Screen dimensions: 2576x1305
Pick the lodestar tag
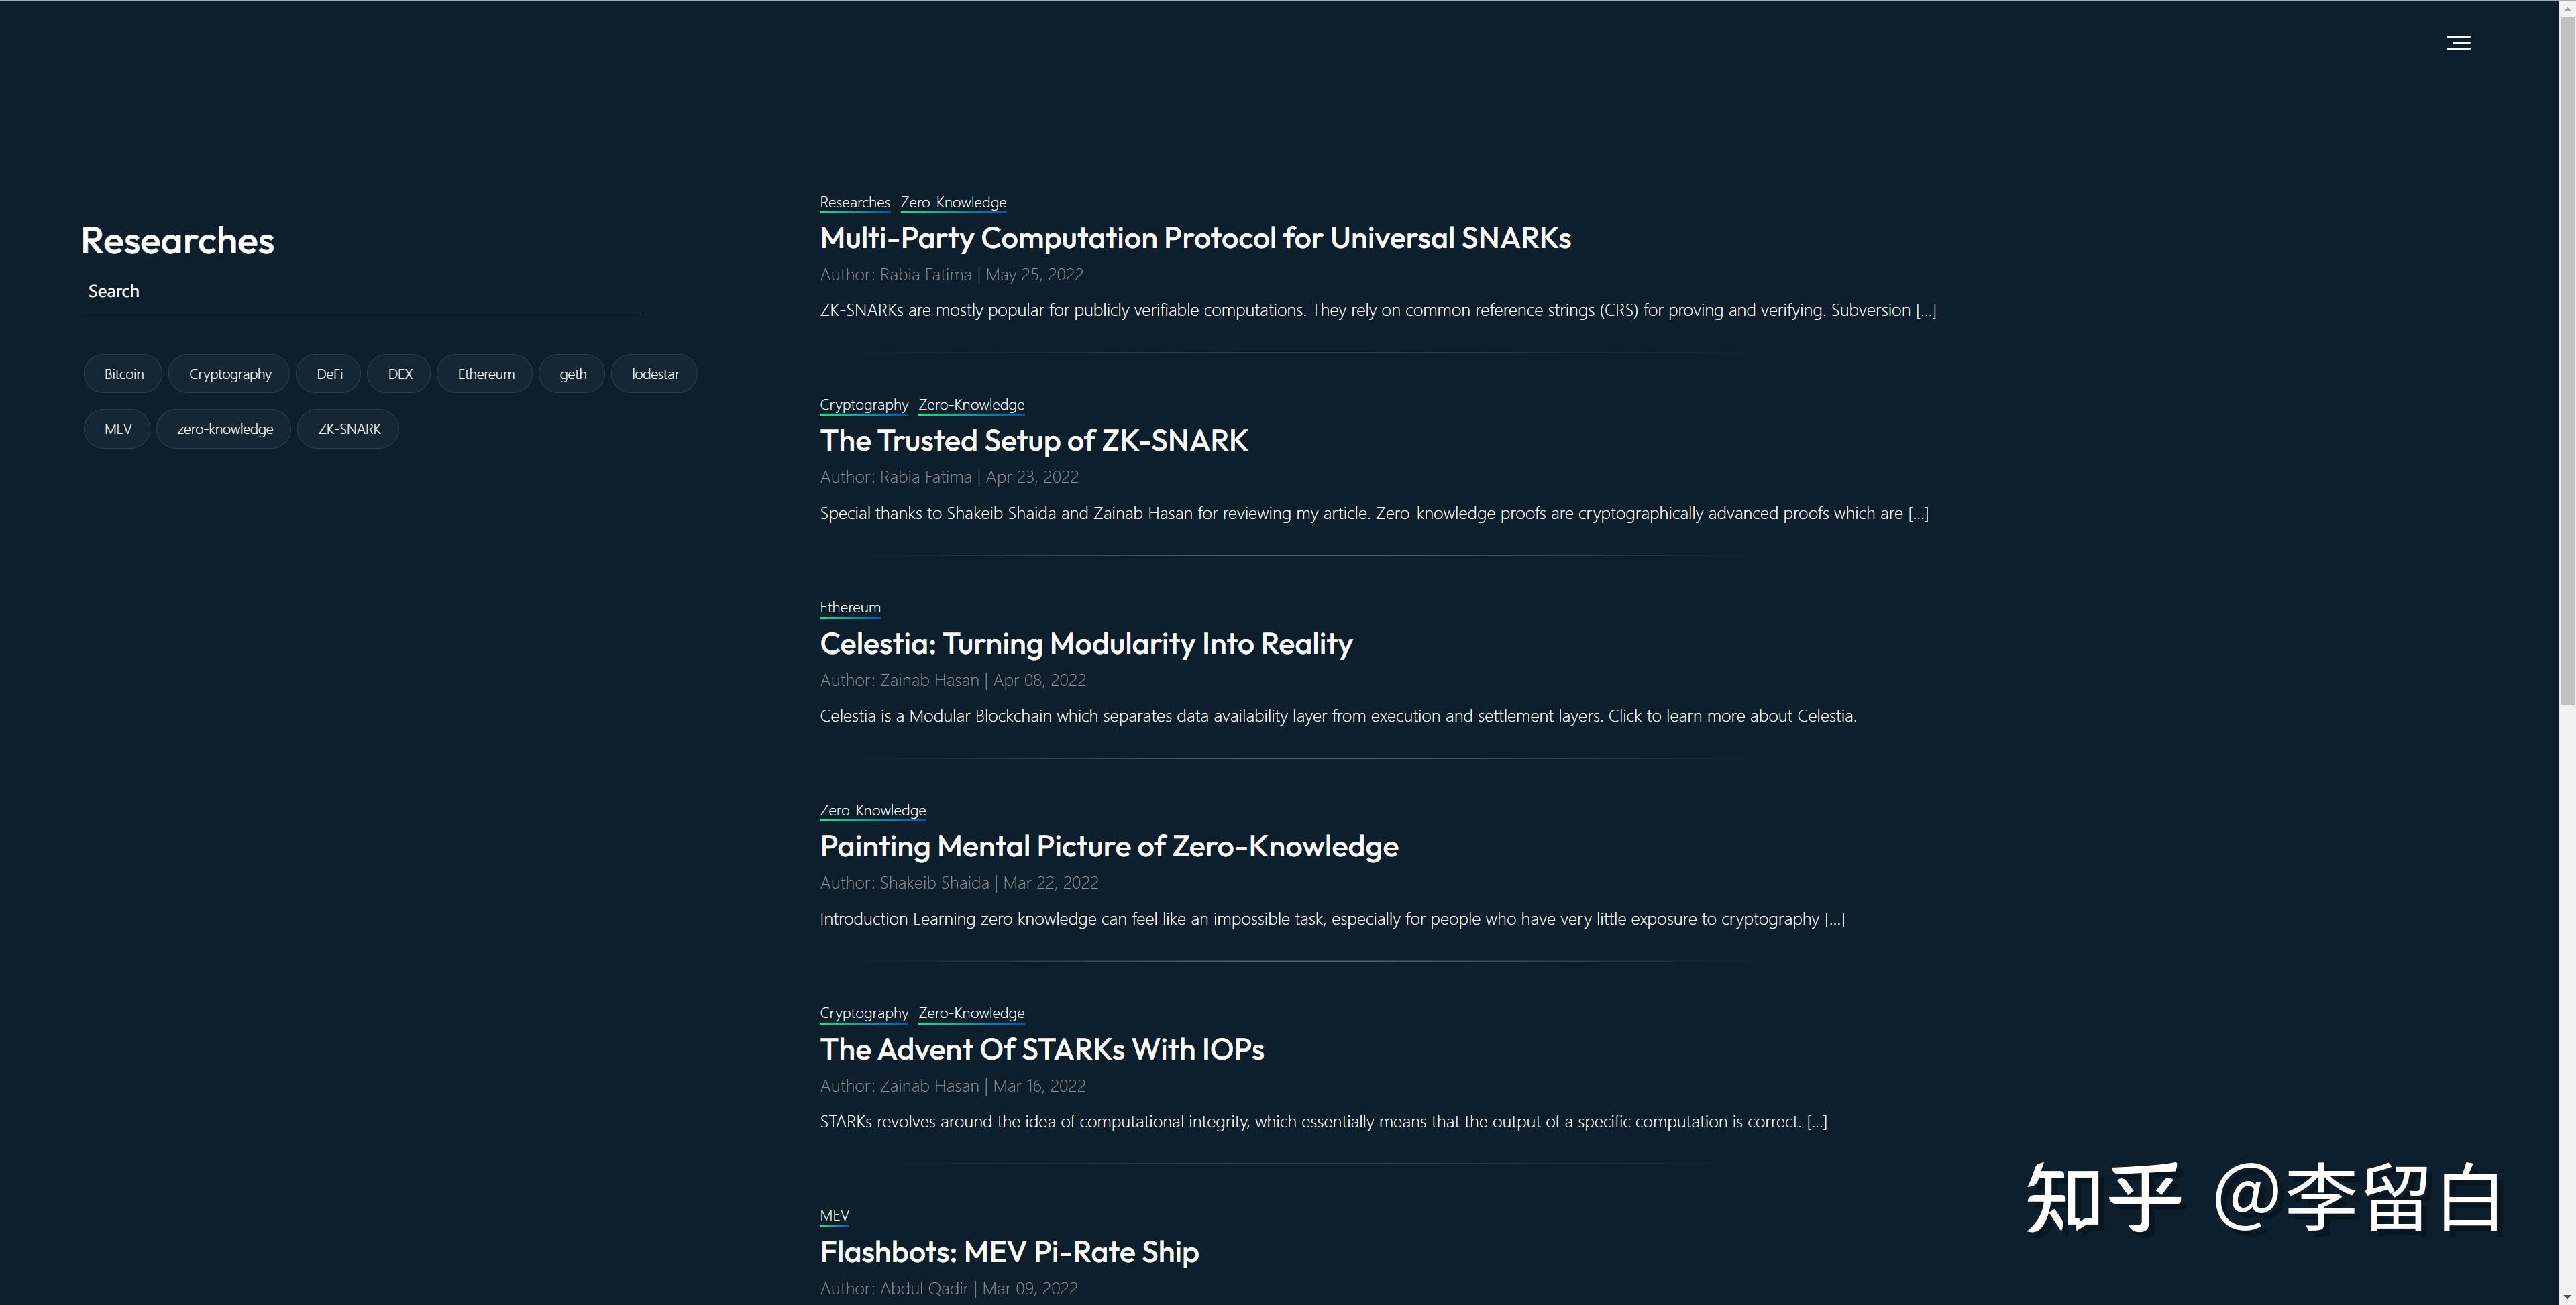click(x=655, y=374)
